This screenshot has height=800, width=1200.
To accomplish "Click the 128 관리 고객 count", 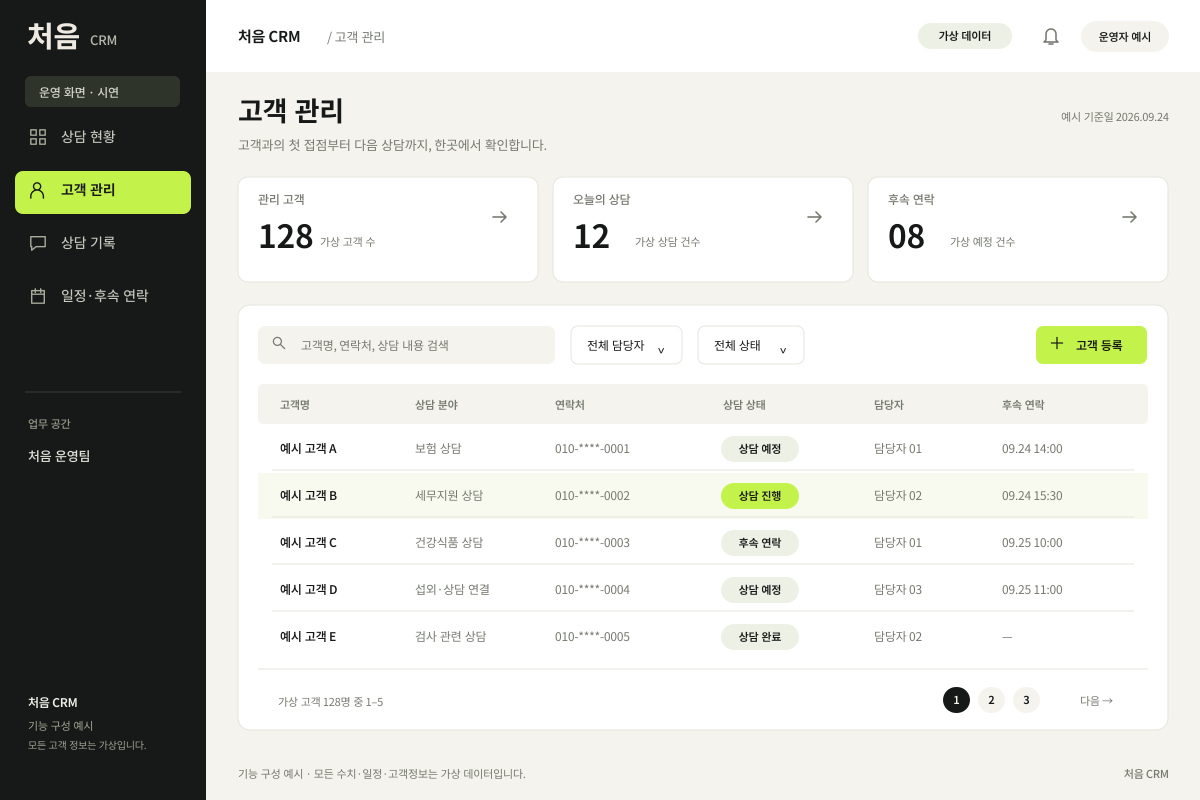I will [285, 237].
